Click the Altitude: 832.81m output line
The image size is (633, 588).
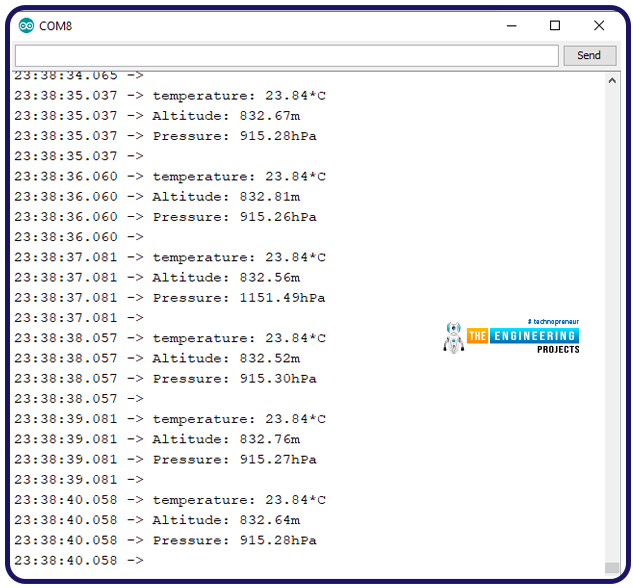coord(225,197)
